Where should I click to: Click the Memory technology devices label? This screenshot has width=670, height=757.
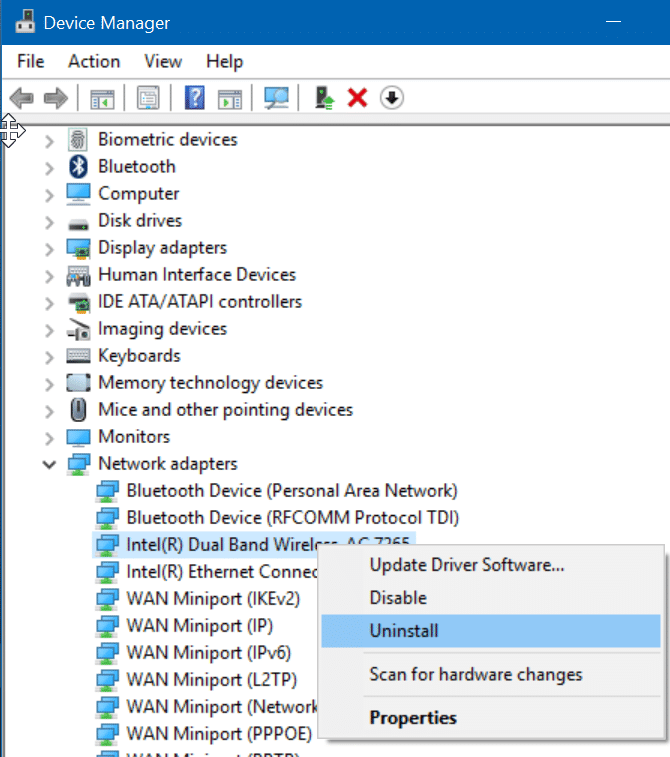tap(210, 383)
